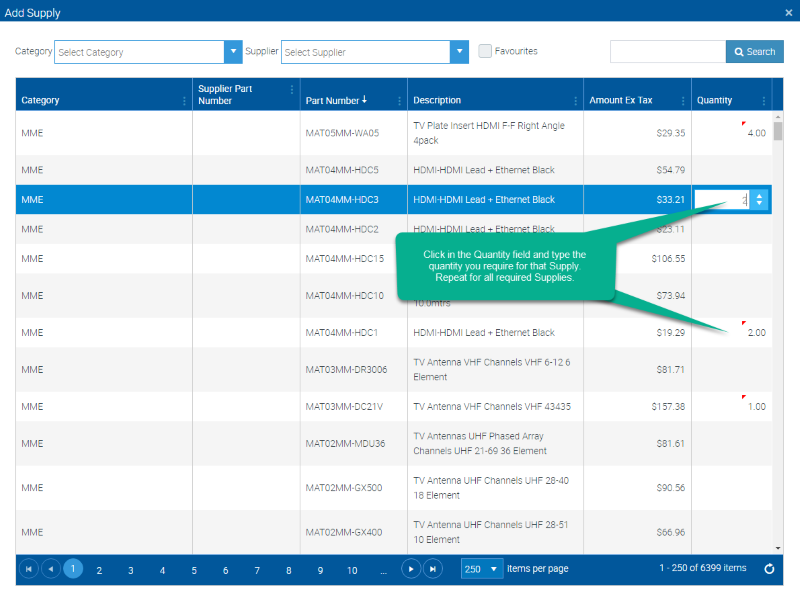Click the quantity stepper arrows for MAT04MM-HDC3
The width and height of the screenshot is (800, 590).
[759, 200]
